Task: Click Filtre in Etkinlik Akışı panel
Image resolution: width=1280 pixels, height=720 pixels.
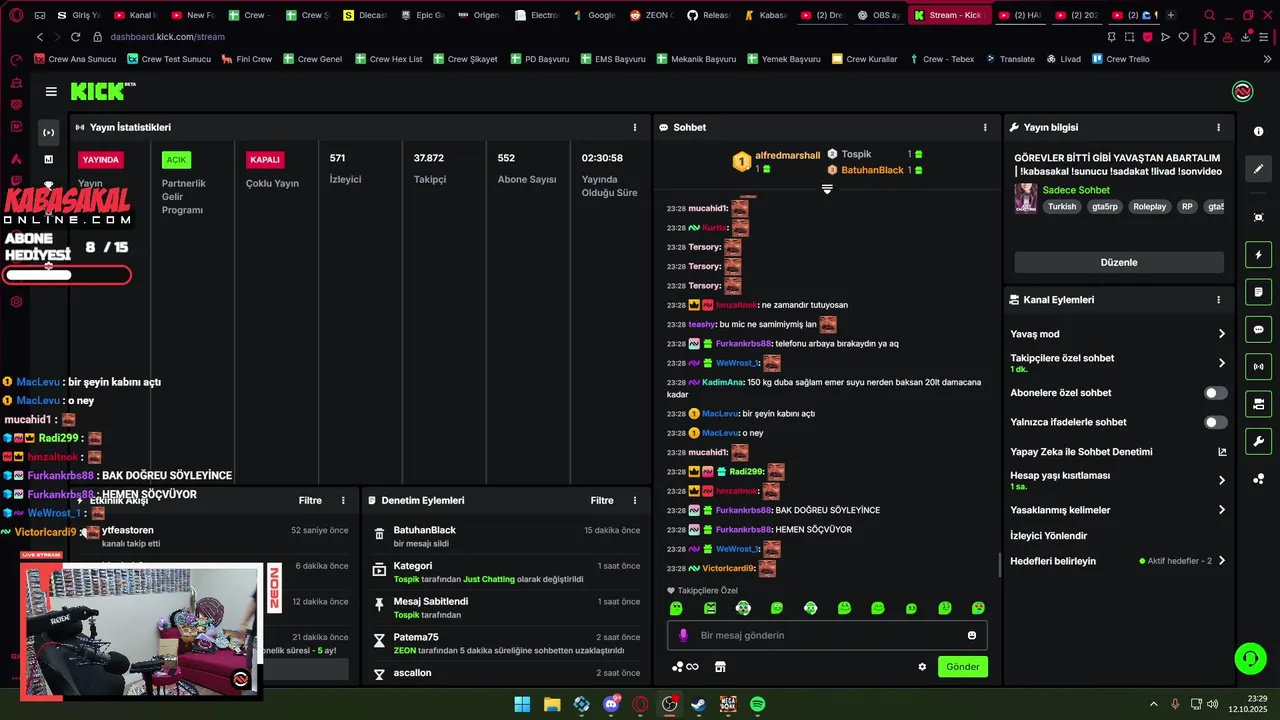Action: point(310,500)
